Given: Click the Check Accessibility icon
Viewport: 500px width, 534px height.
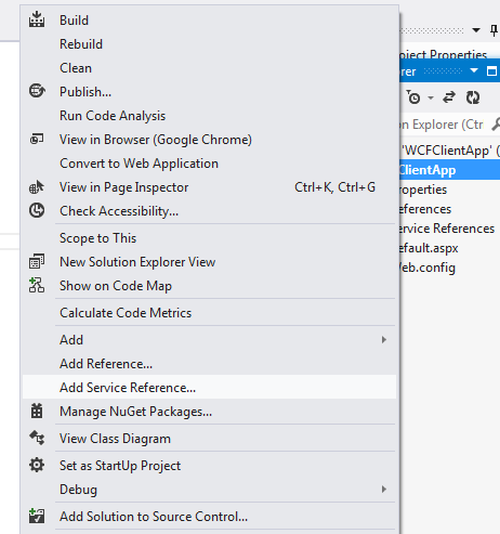Looking at the screenshot, I should coord(36,210).
